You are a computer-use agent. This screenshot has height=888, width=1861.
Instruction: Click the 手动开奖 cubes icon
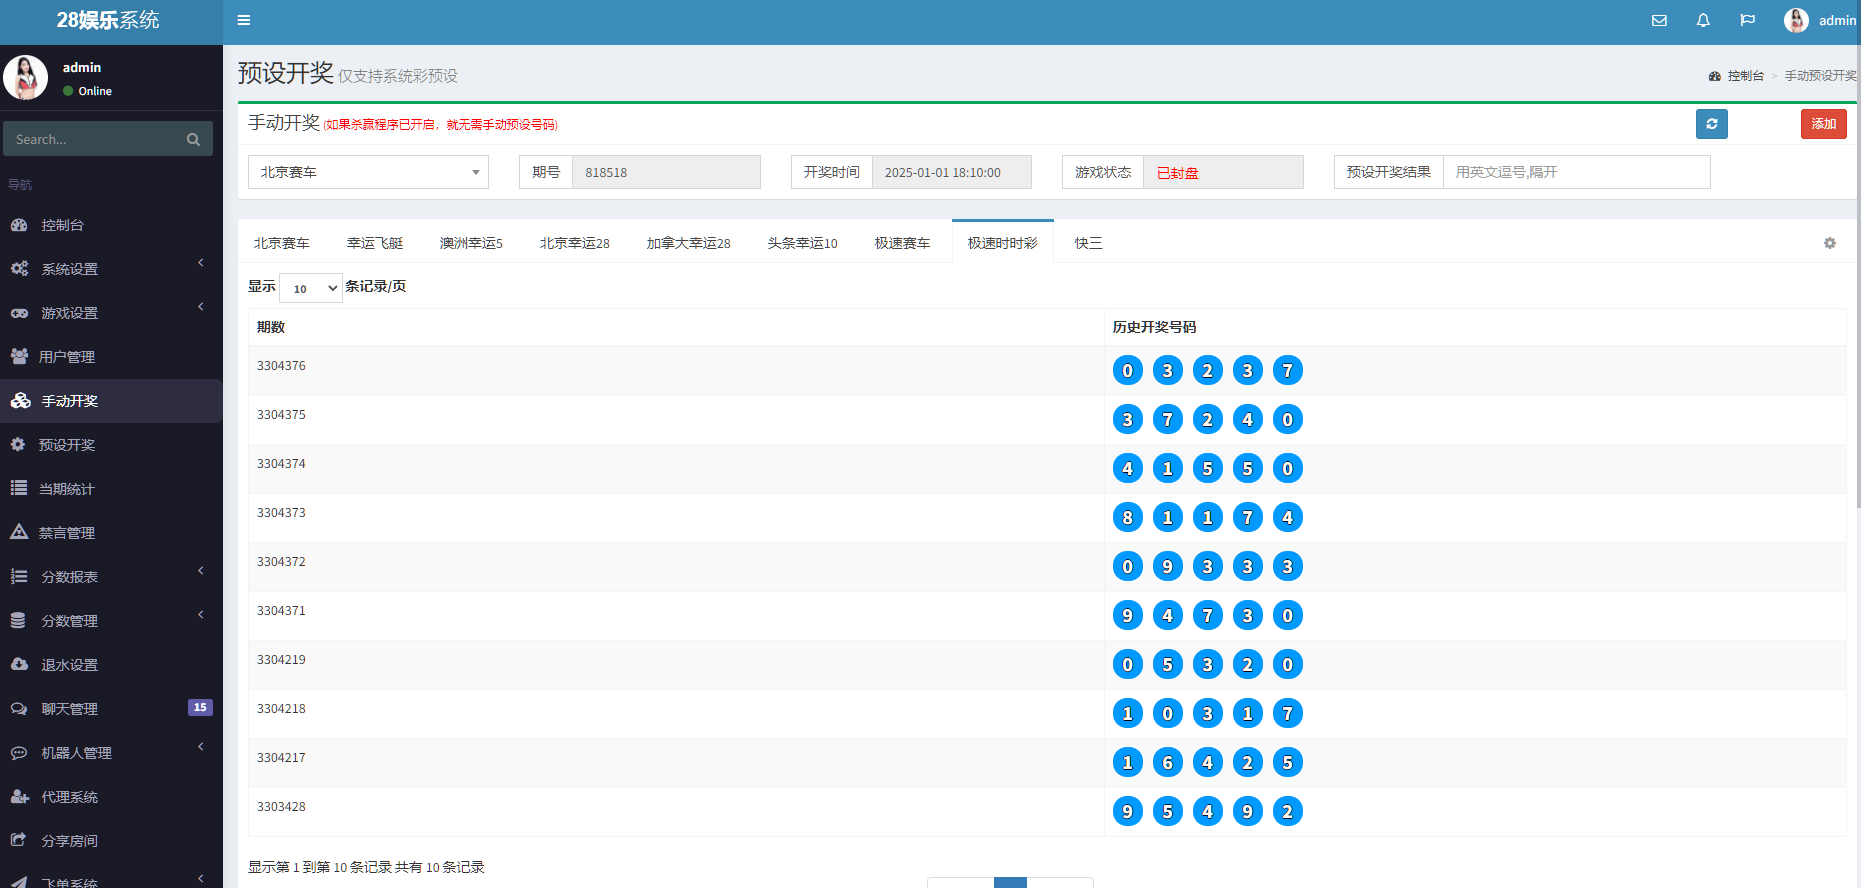pyautogui.click(x=21, y=401)
